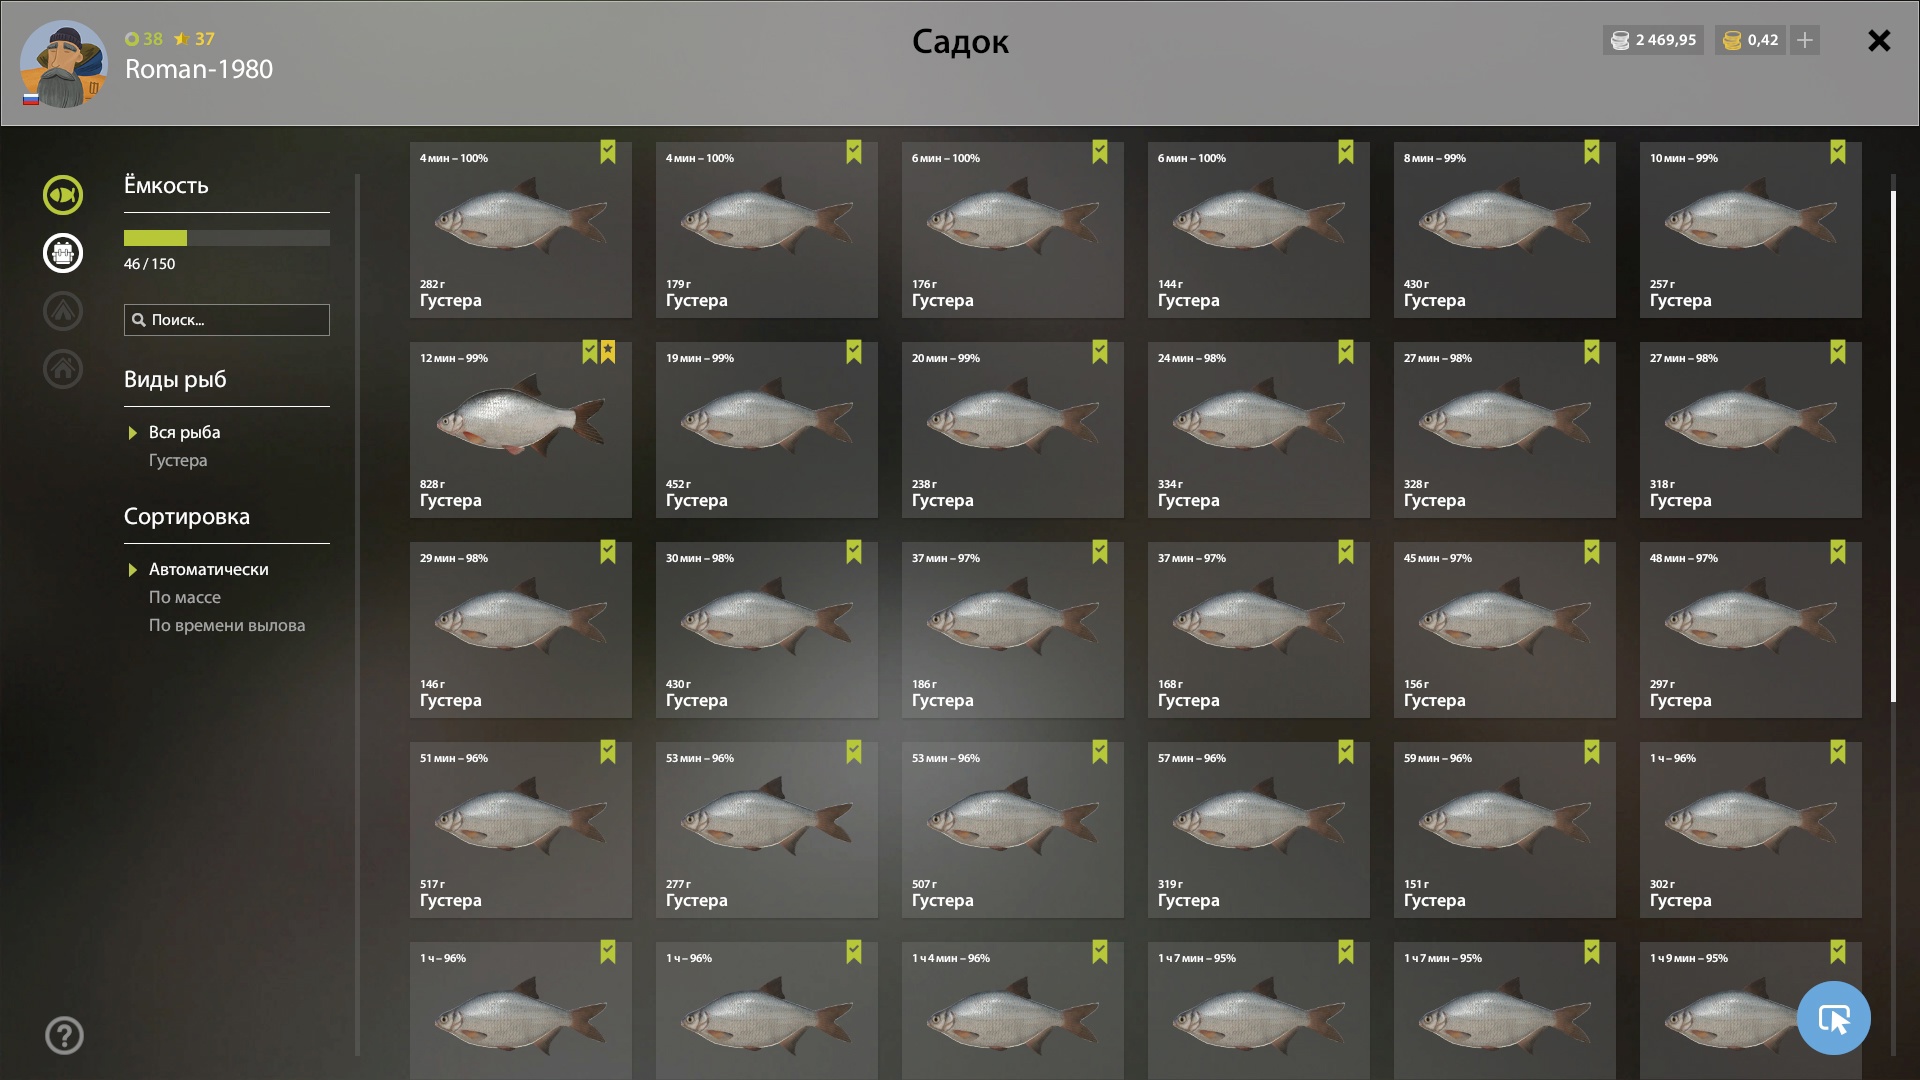1920x1080 pixels.
Task: Click the plus icon to add gold coins
Action: [x=1805, y=40]
